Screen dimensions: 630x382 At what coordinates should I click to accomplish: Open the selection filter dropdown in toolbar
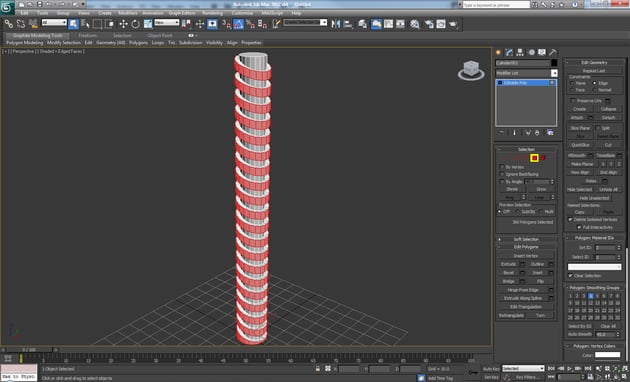(54, 23)
